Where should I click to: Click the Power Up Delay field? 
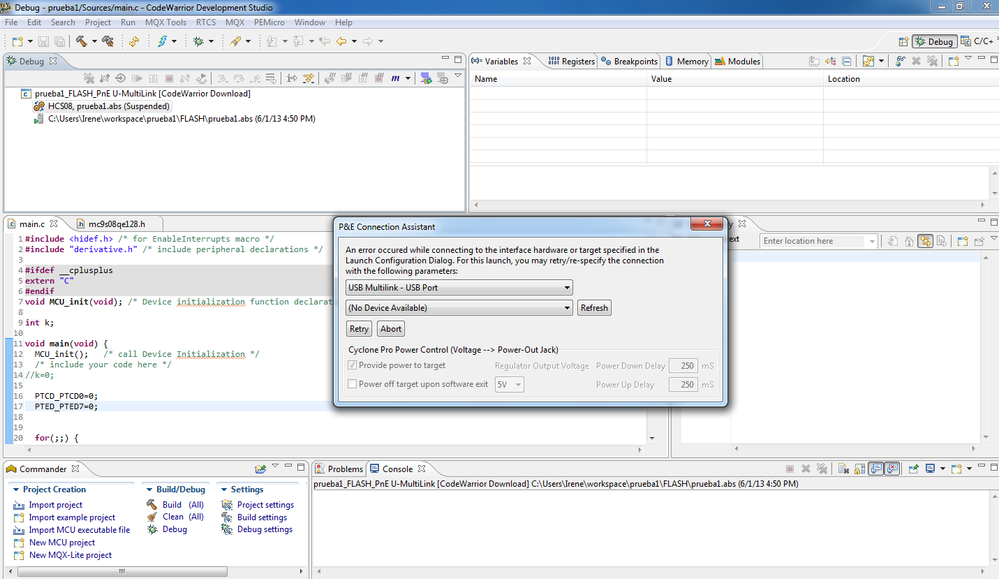pyautogui.click(x=683, y=385)
